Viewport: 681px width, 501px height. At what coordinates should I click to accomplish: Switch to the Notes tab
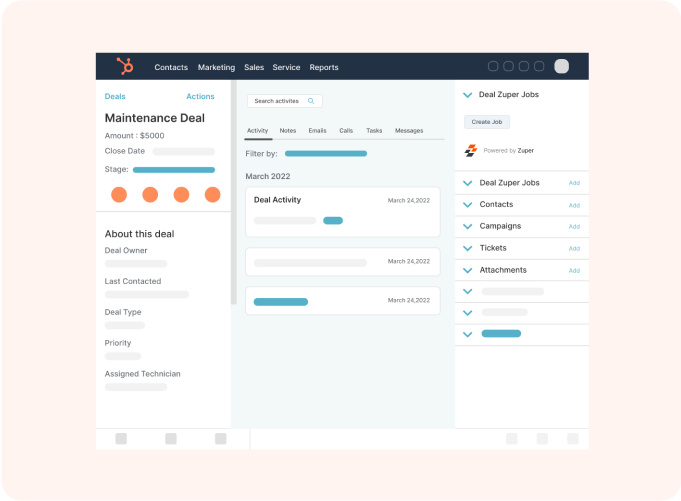point(288,131)
